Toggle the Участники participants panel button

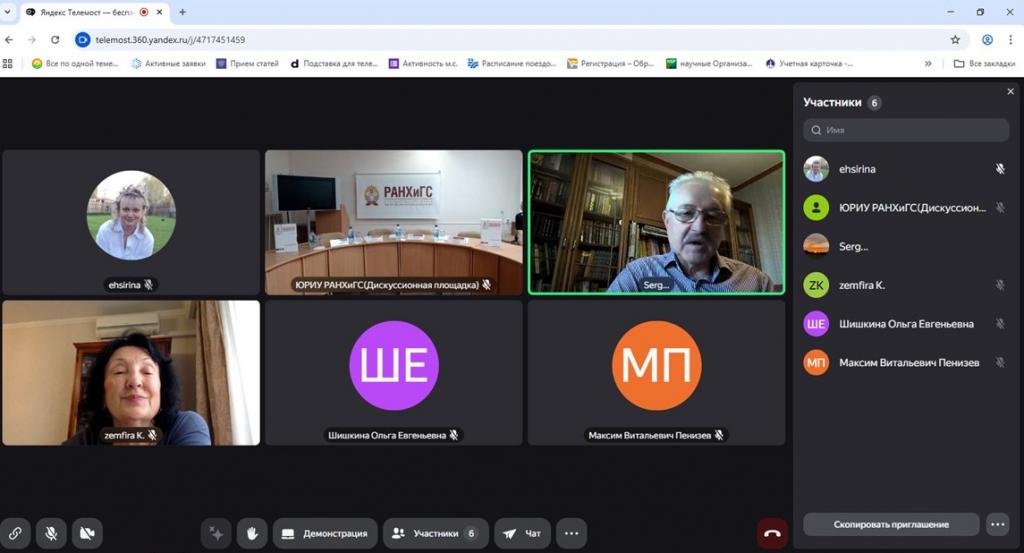click(436, 533)
